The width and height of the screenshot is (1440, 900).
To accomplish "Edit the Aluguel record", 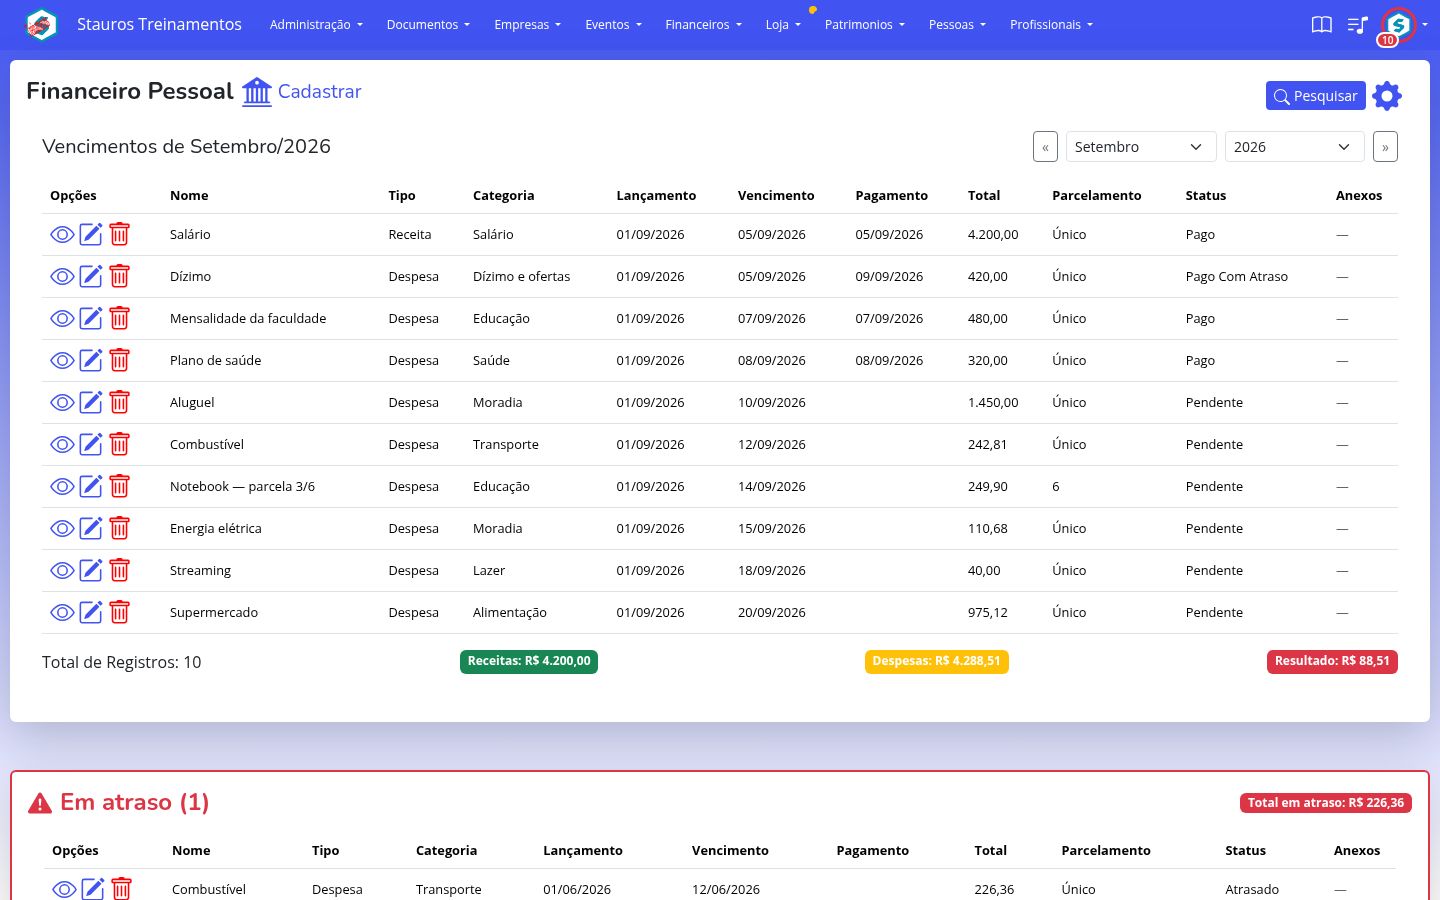I will point(91,402).
